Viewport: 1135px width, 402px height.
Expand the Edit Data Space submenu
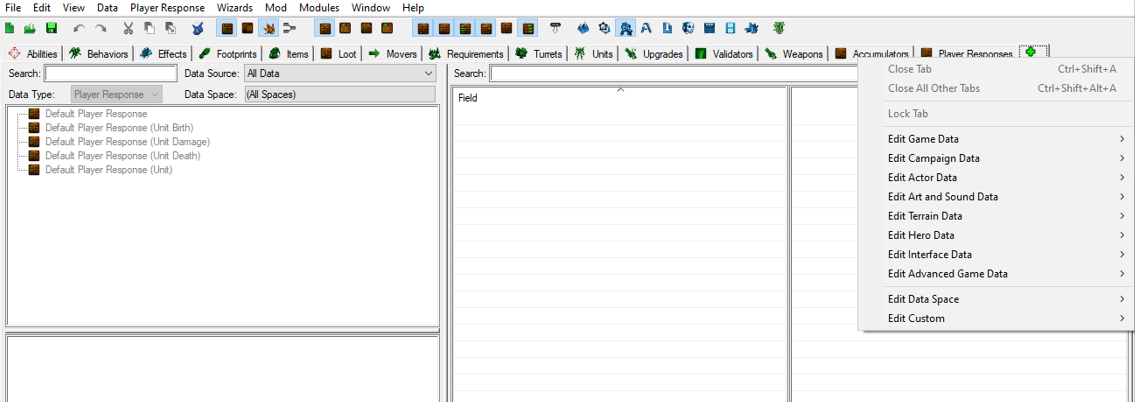[x=995, y=298]
